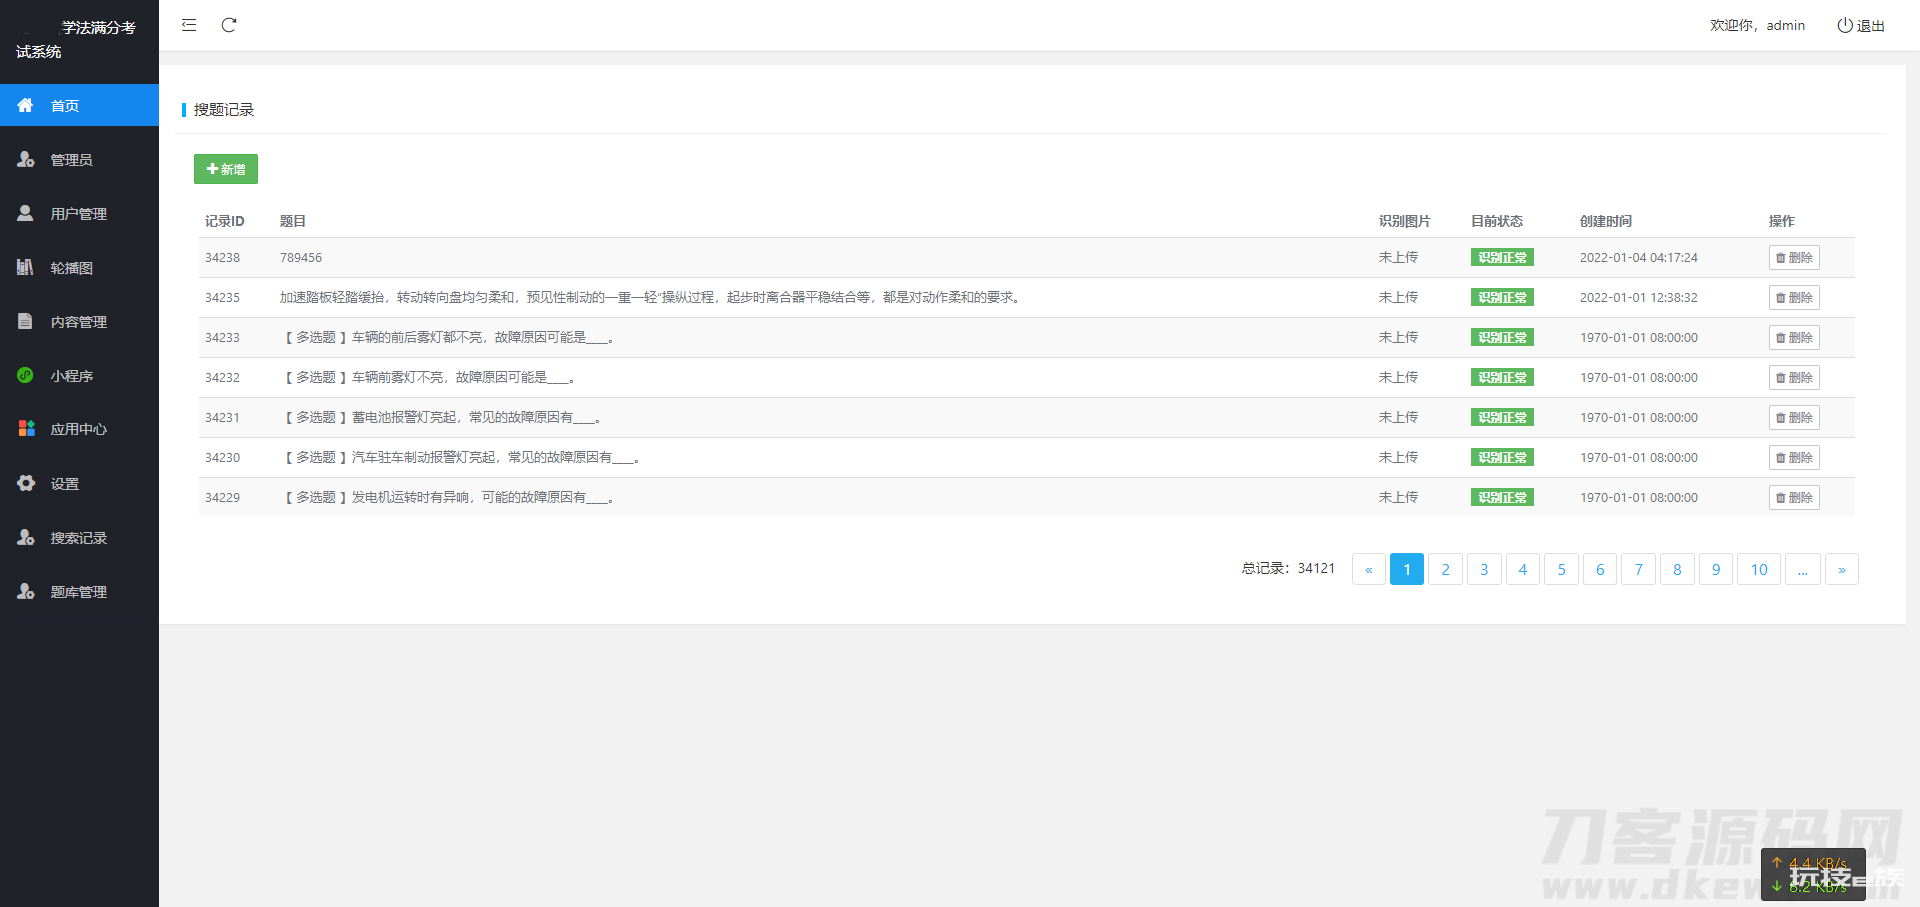Go to page 4
The image size is (1920, 907).
[x=1523, y=569]
